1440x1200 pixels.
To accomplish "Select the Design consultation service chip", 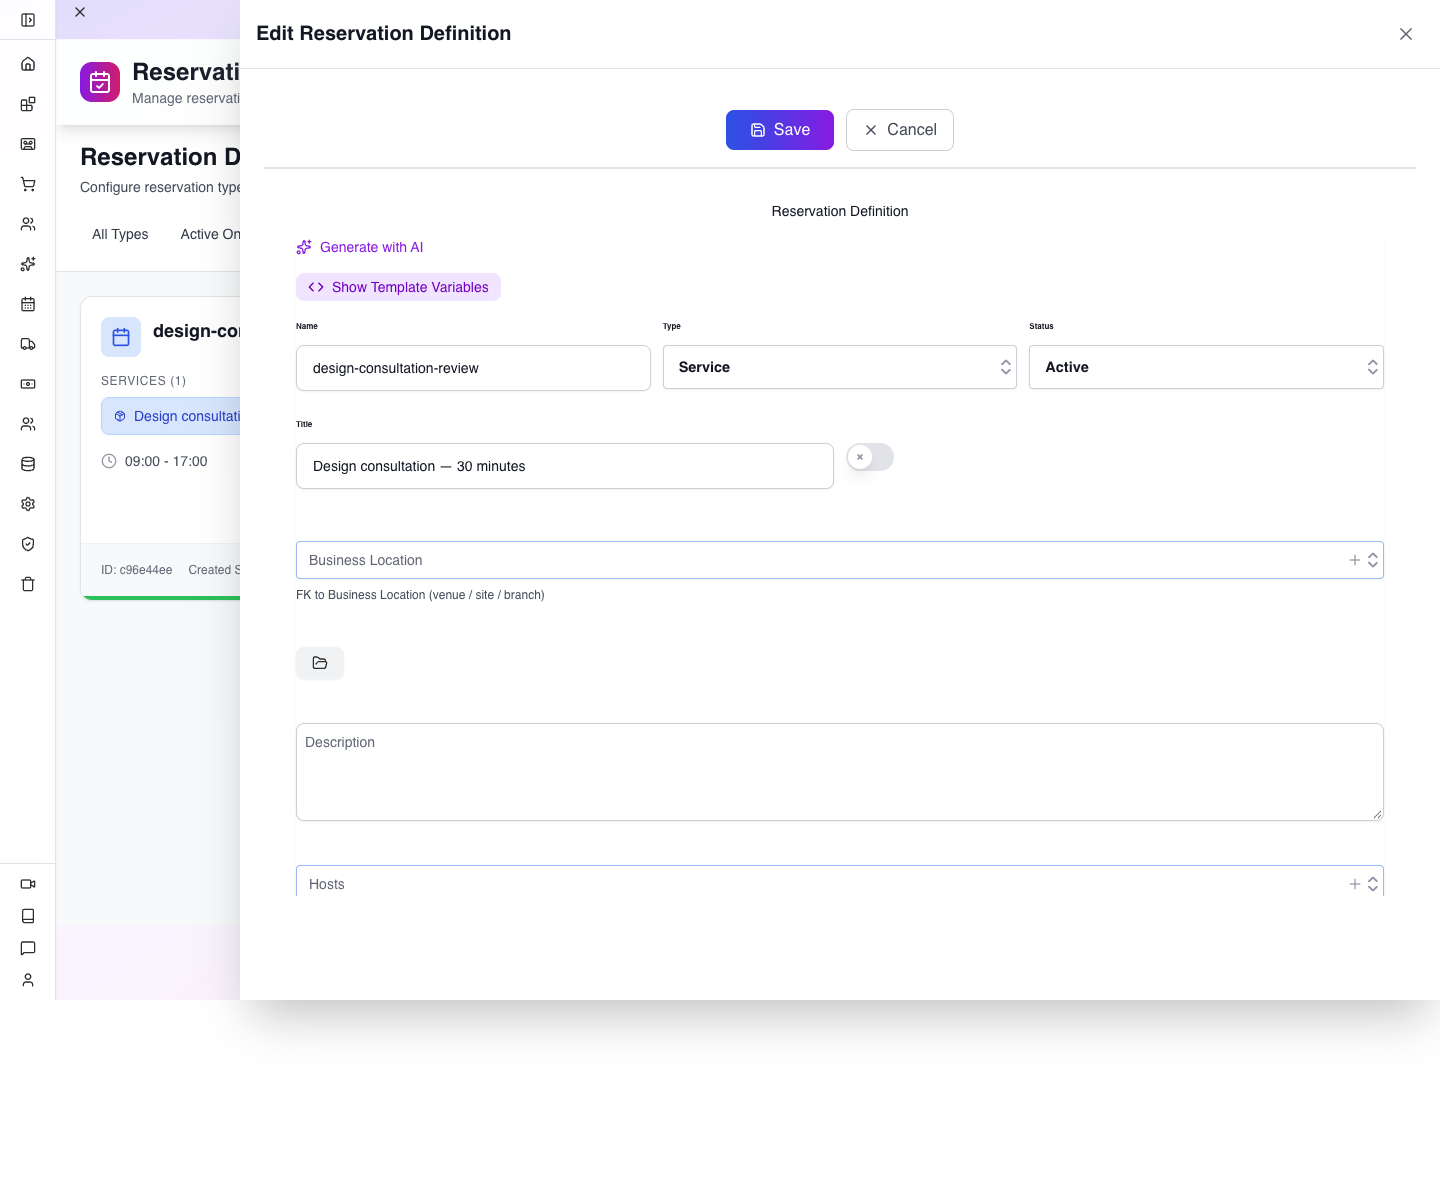I will click(x=171, y=416).
